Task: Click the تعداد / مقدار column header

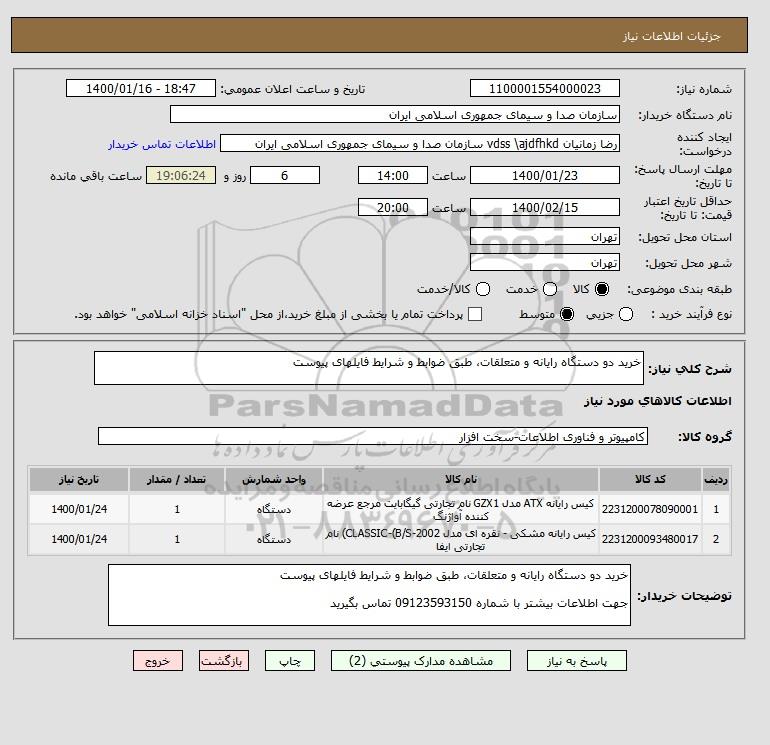Action: (177, 479)
